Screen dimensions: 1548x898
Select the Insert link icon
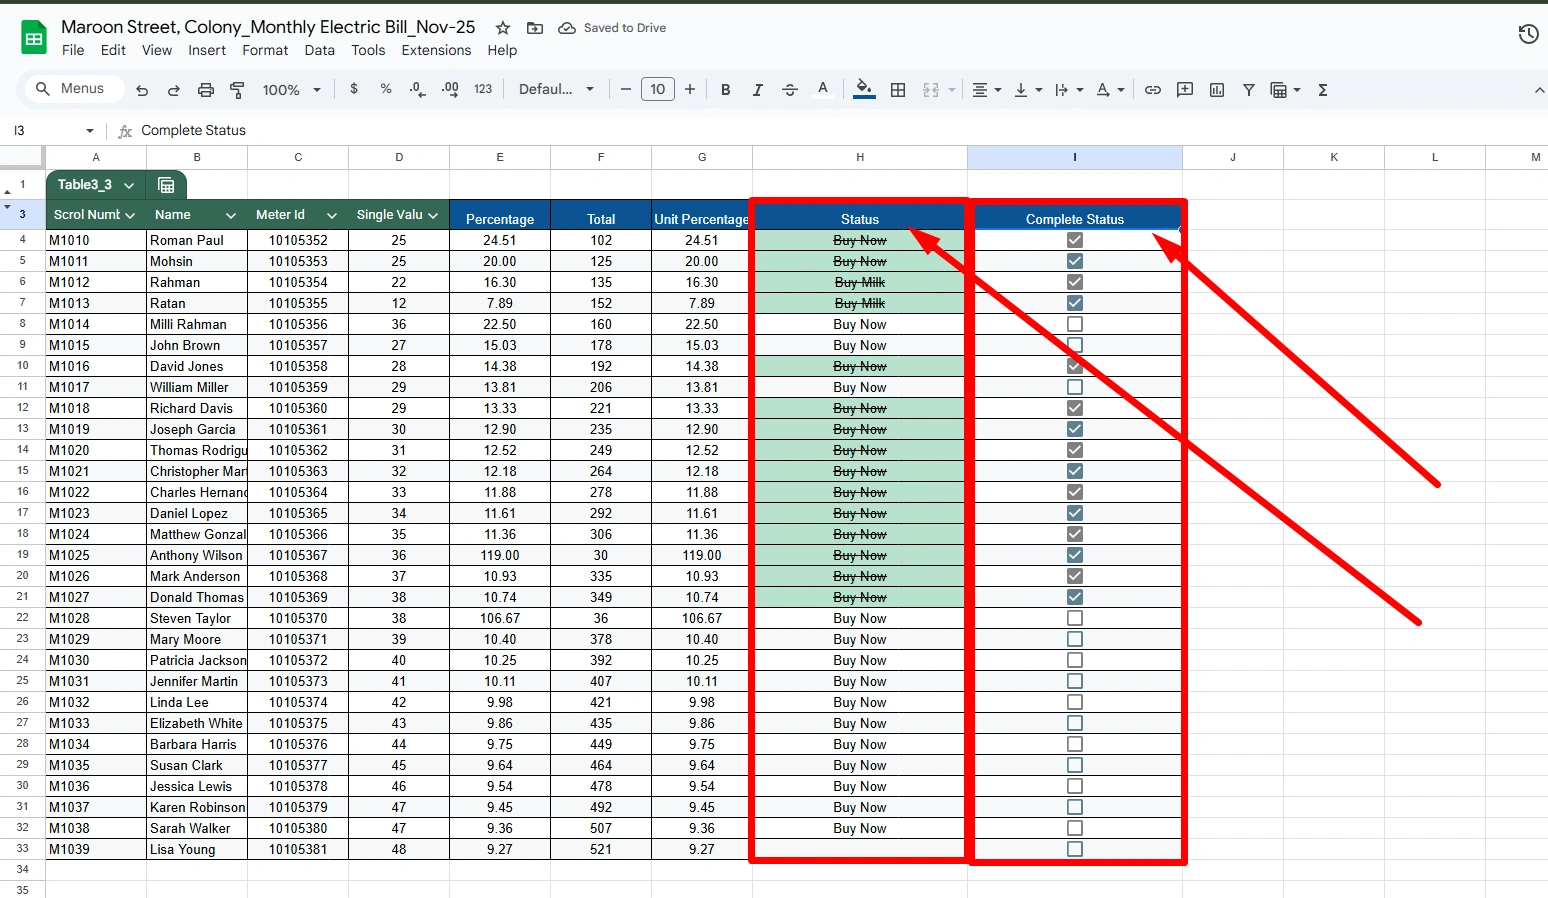click(1152, 89)
